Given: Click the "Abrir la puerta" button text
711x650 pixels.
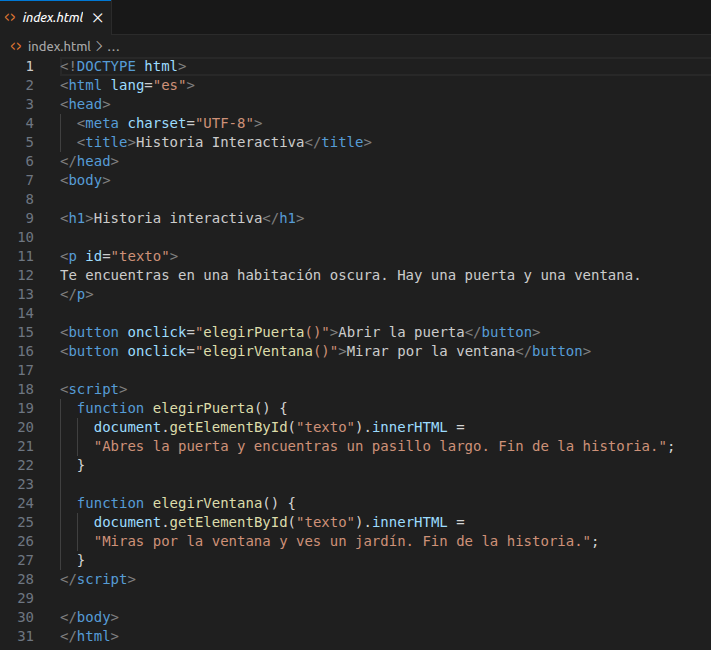Looking at the screenshot, I should coord(401,332).
